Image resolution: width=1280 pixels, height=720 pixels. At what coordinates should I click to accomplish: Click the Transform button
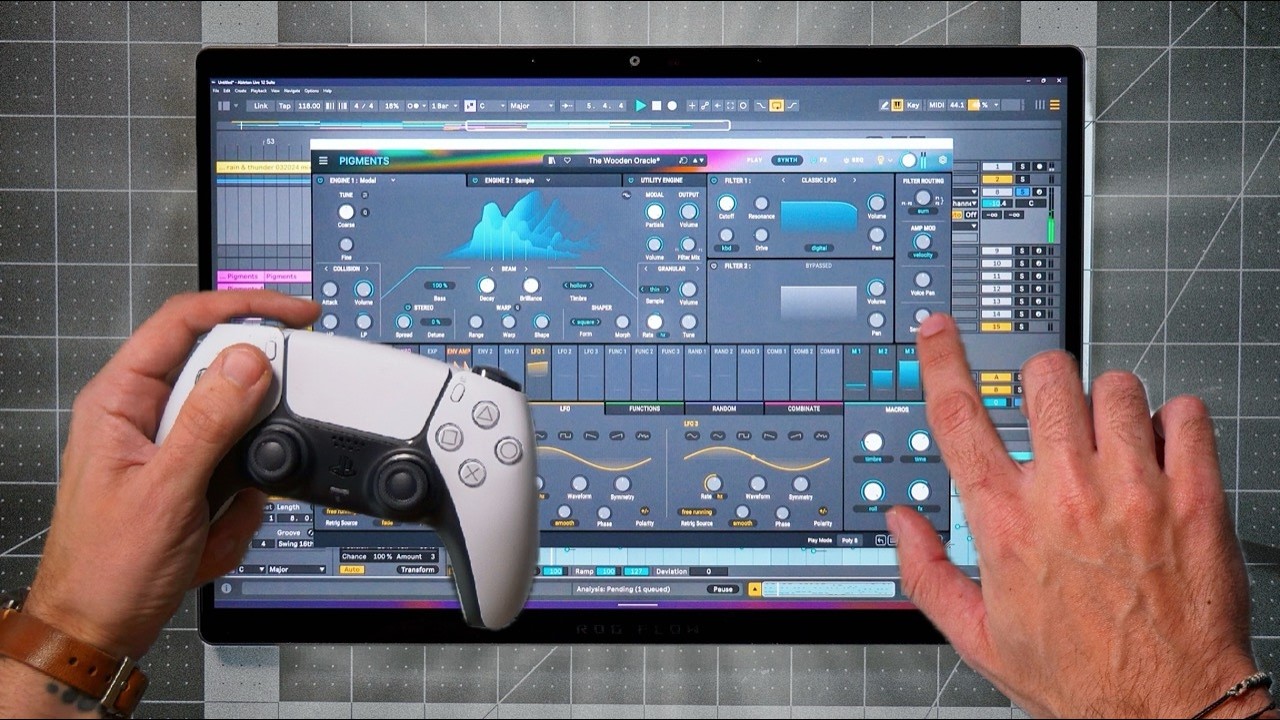(417, 569)
